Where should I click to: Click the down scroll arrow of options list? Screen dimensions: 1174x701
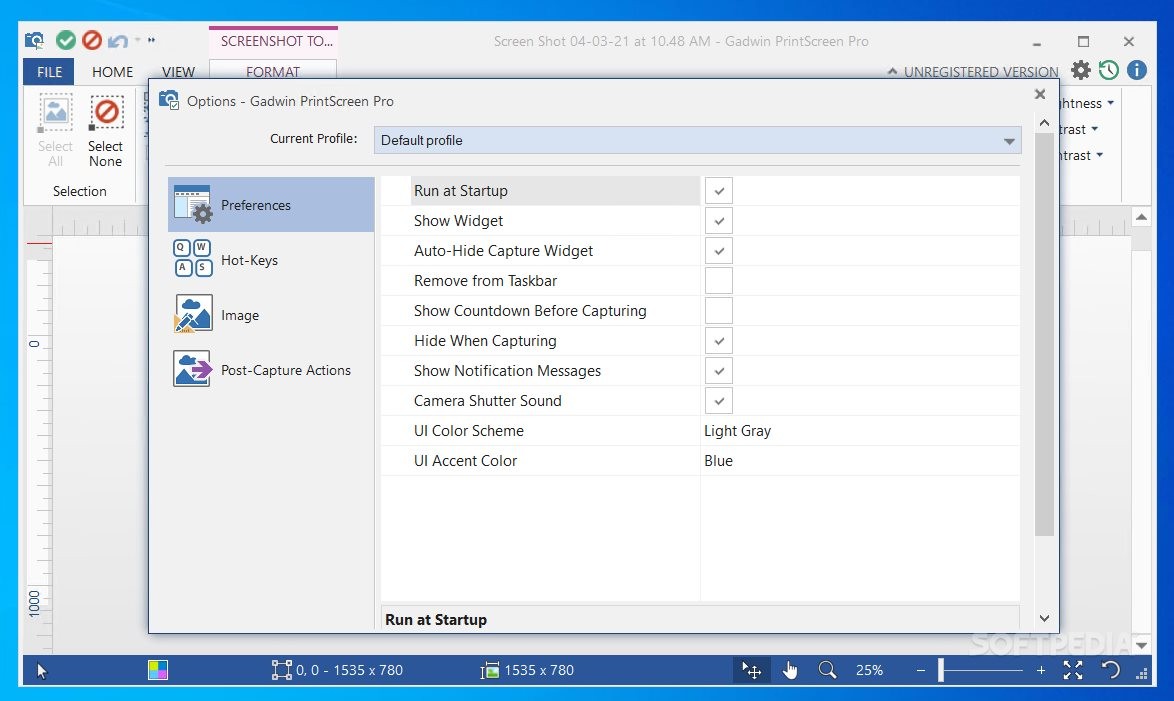[1043, 617]
